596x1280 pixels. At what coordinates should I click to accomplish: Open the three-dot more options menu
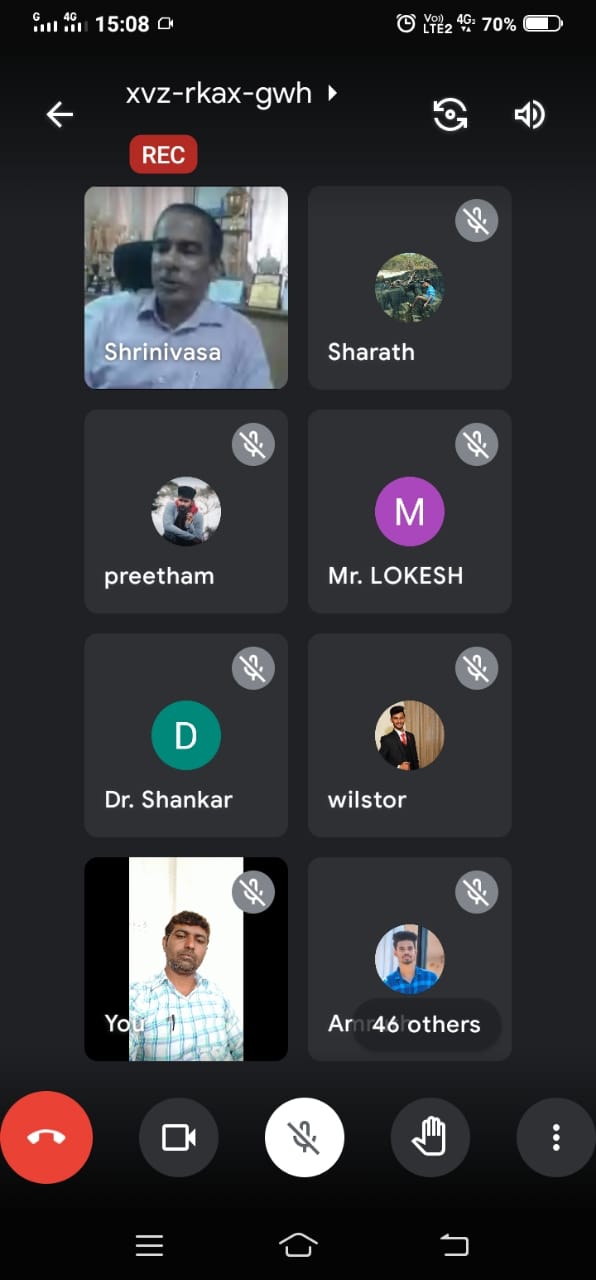pos(556,1137)
